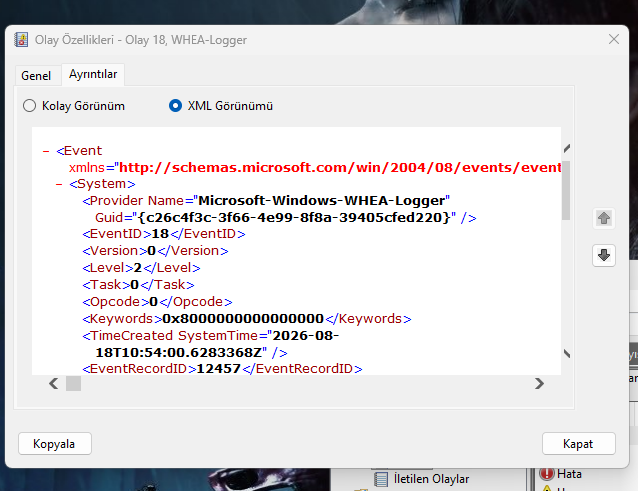This screenshot has height=491, width=638.
Task: Switch to the Genel tab
Action: coord(36,76)
